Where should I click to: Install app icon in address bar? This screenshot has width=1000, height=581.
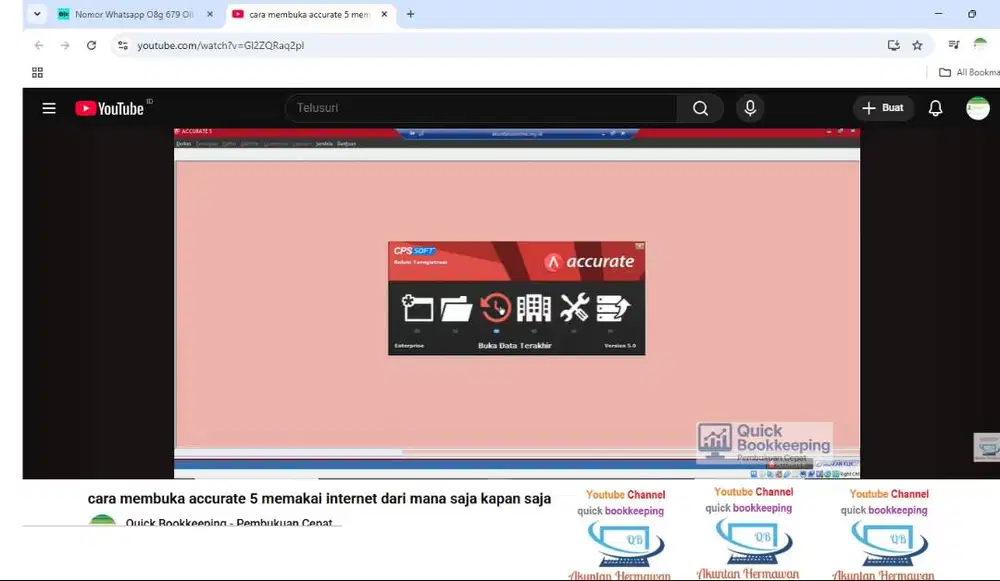pos(893,45)
